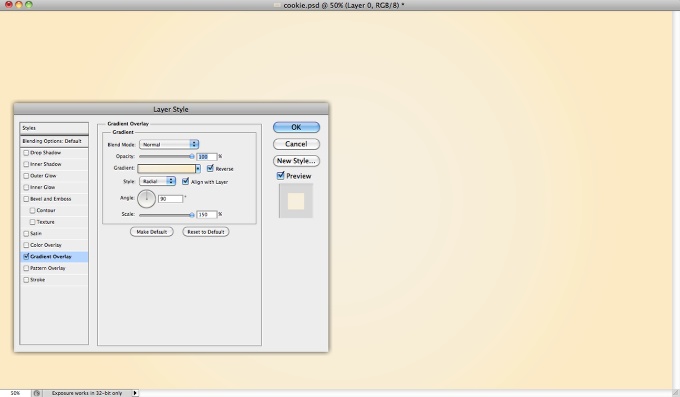The image size is (680, 397).
Task: Enable the Pattern Overlay checkbox
Action: coord(26,268)
